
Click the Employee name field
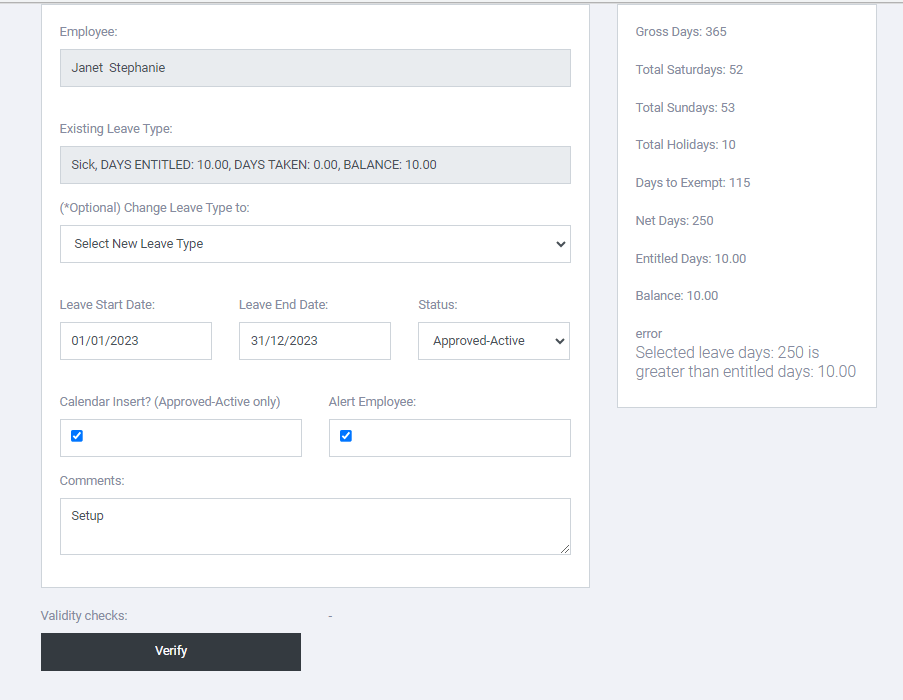click(x=315, y=68)
